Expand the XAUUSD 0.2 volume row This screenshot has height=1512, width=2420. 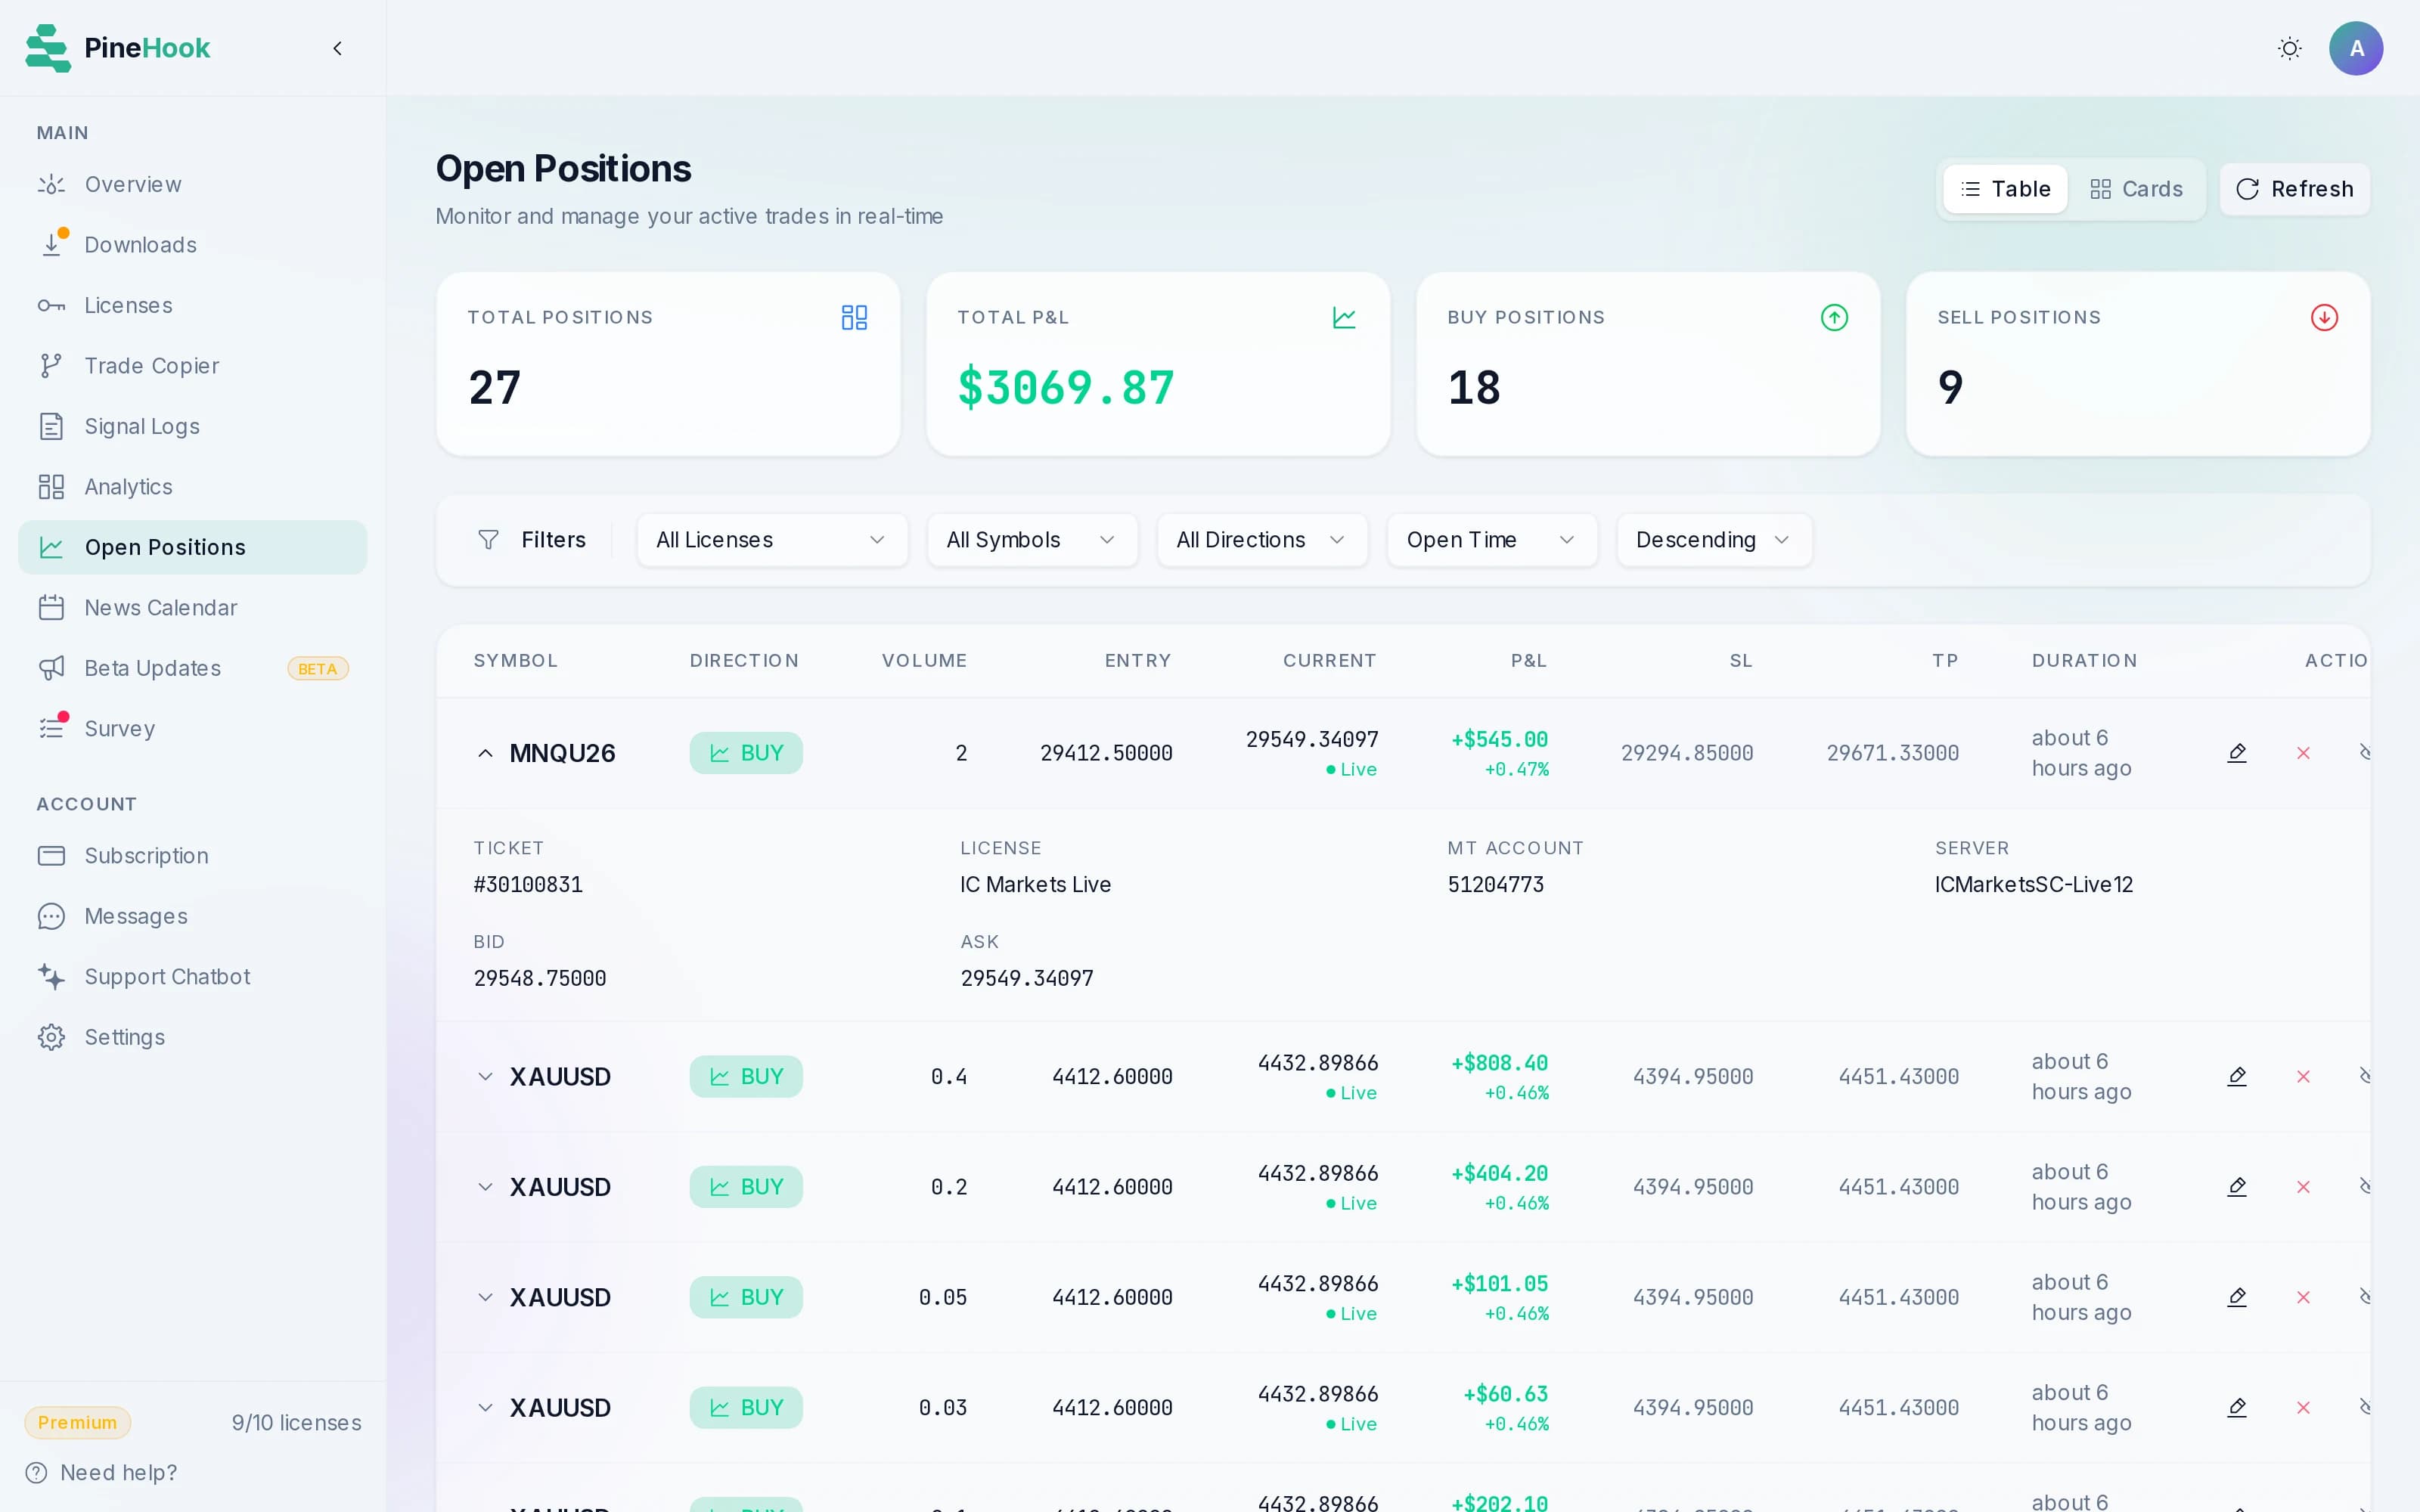click(485, 1187)
